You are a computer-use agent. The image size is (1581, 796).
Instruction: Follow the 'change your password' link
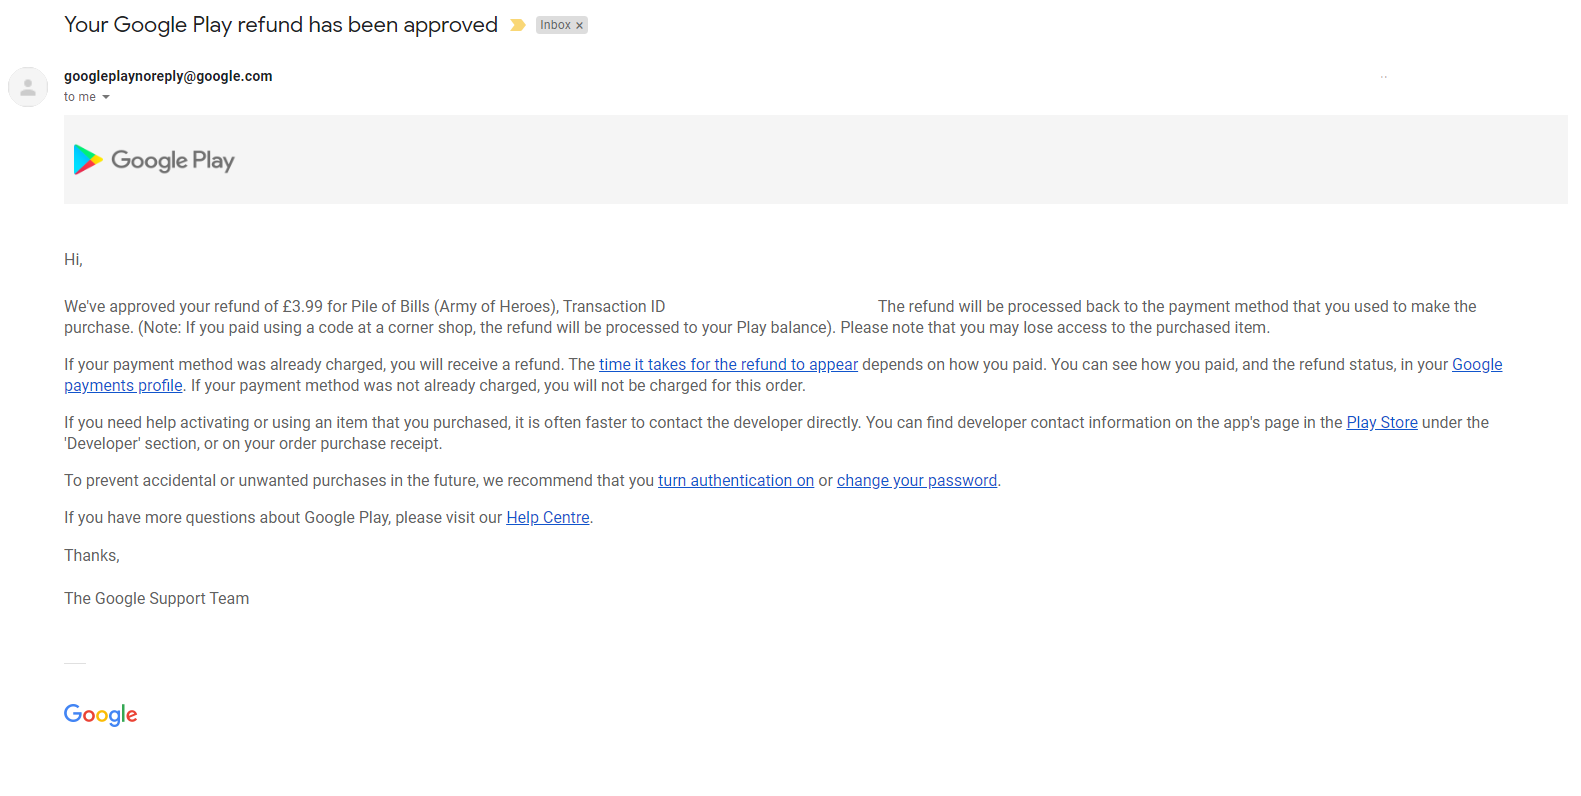(x=917, y=481)
